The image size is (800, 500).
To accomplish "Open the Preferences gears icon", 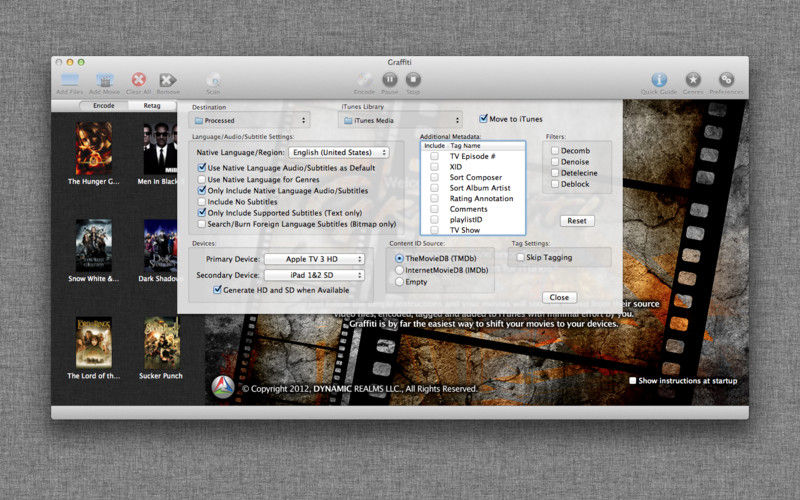I will click(x=727, y=80).
